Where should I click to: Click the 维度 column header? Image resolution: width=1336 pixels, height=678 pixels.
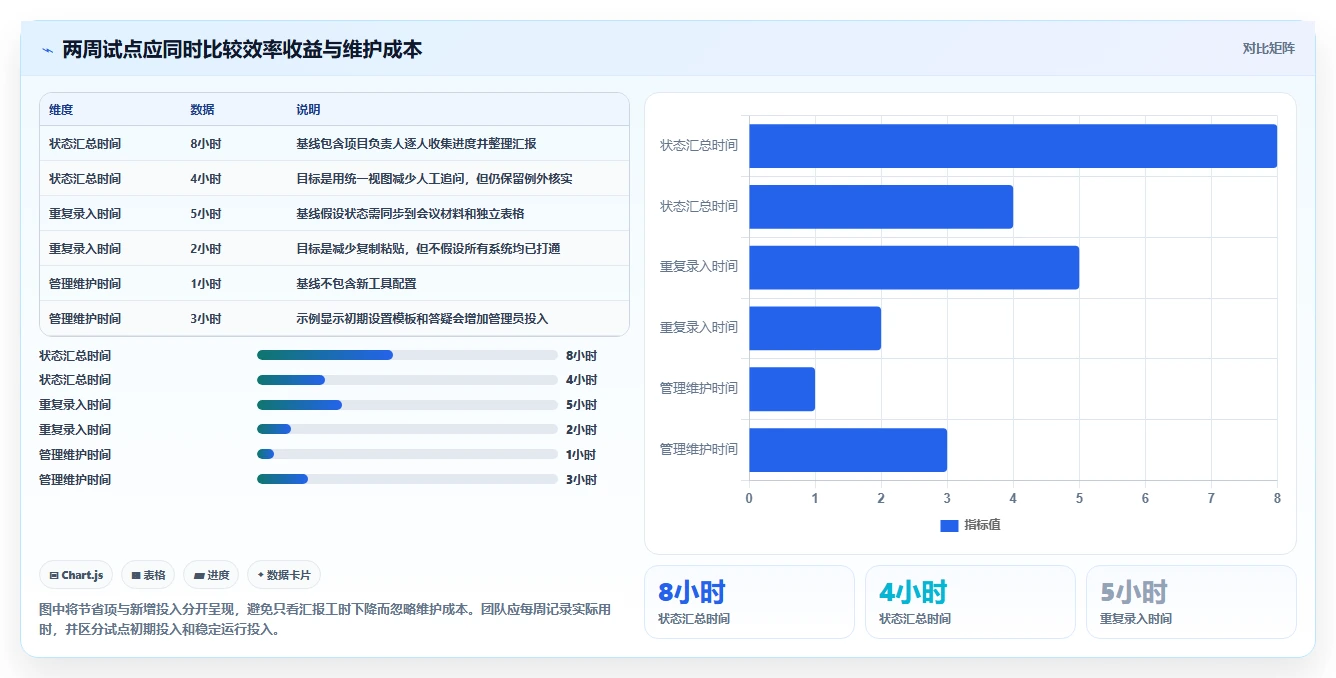61,110
